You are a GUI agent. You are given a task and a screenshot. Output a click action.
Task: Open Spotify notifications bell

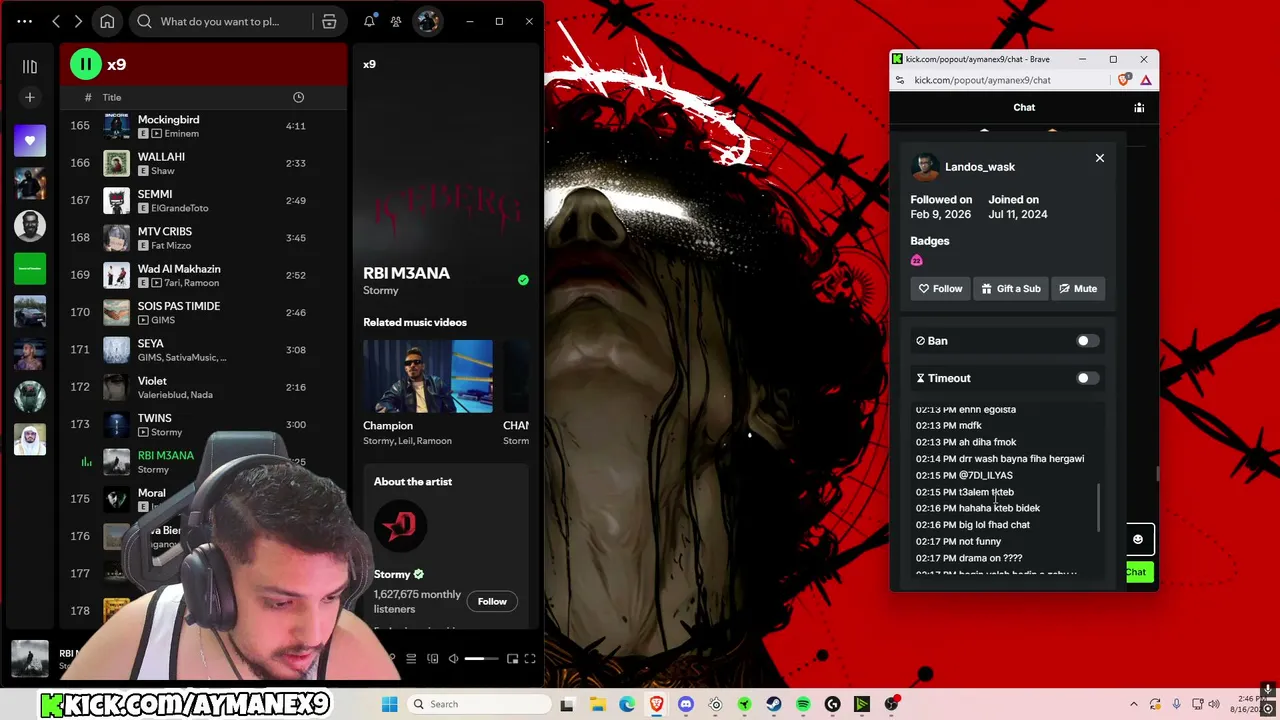[x=369, y=21]
